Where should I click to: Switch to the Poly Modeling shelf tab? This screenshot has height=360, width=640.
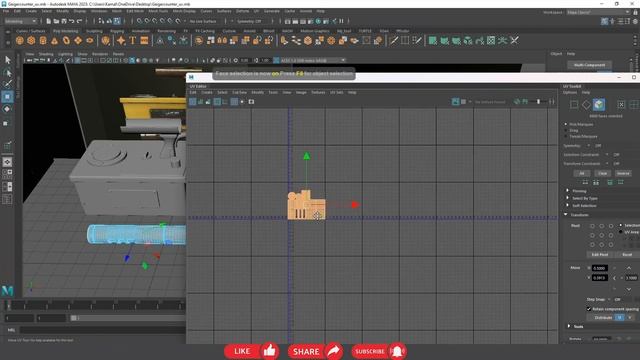click(65, 31)
